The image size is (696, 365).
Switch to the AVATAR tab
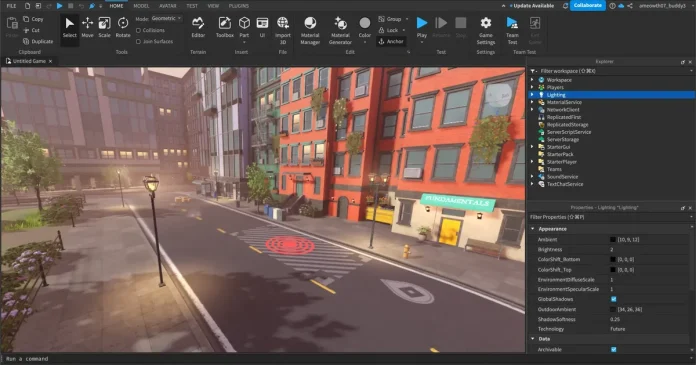[x=168, y=6]
